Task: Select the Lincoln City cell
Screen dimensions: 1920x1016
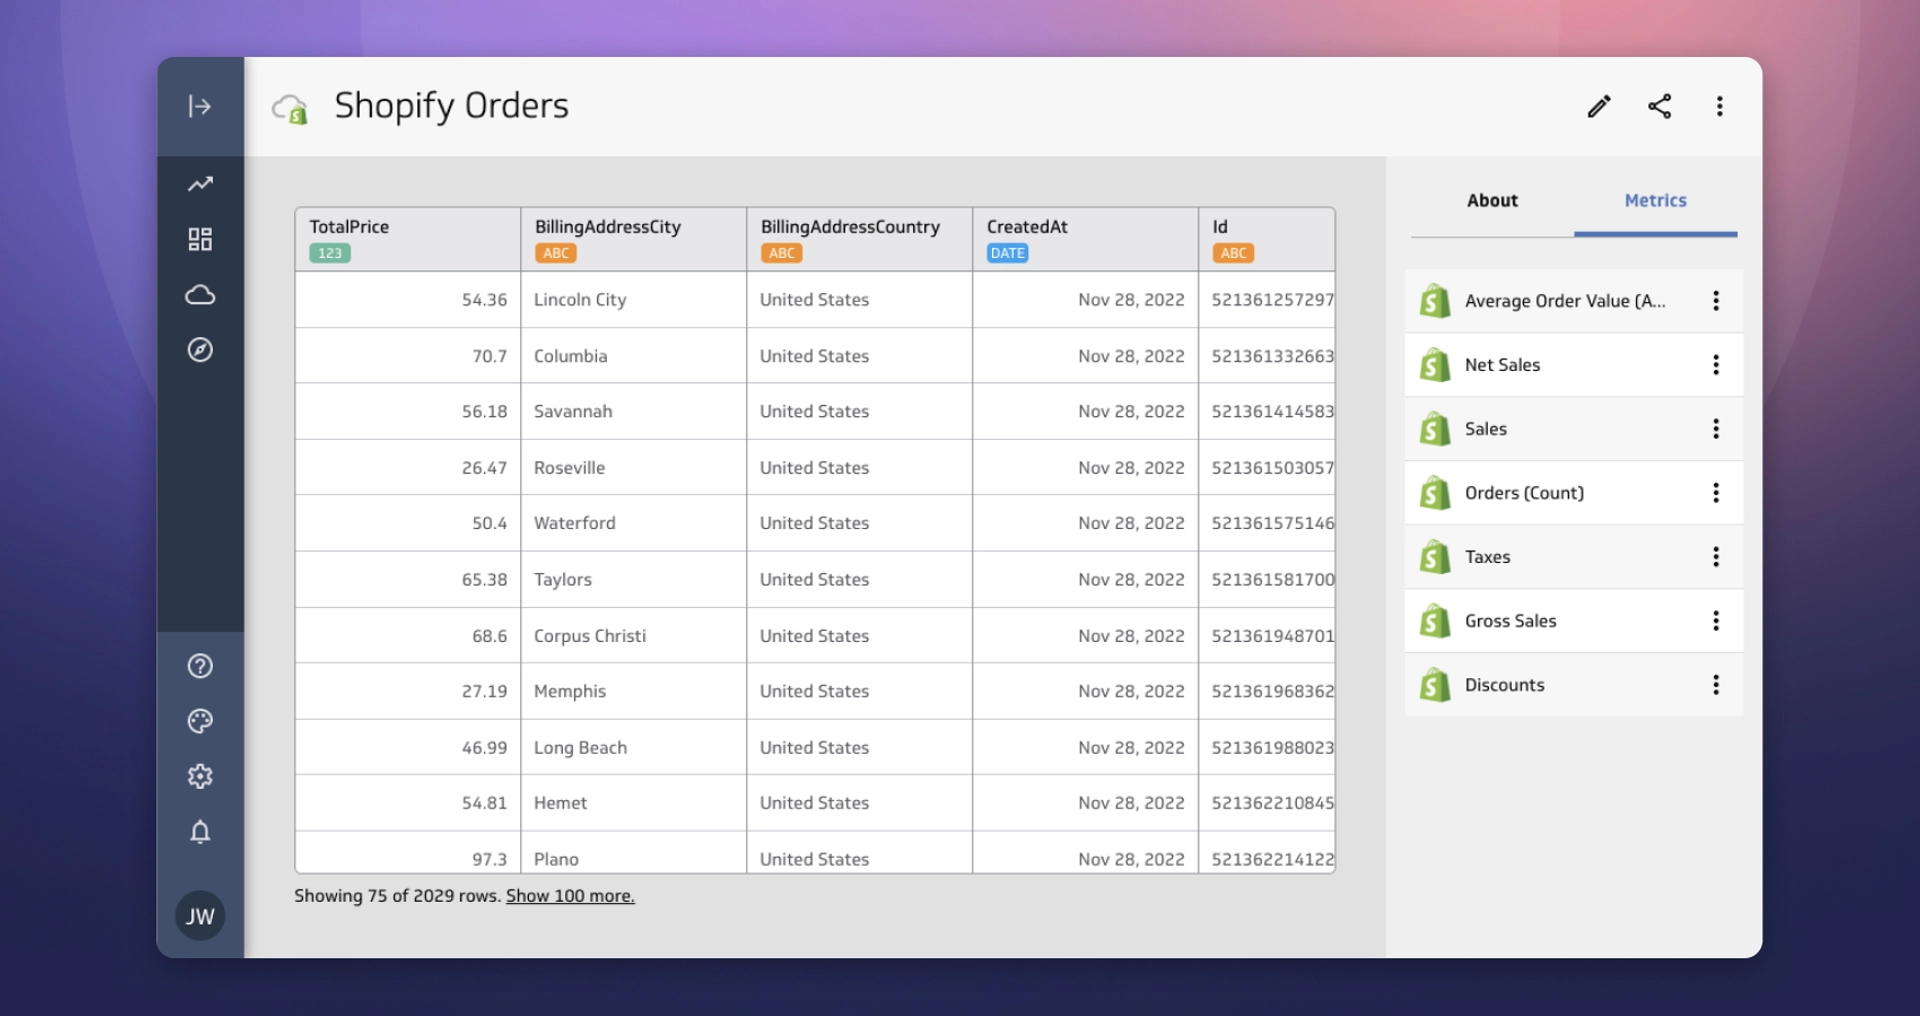Action: click(634, 300)
